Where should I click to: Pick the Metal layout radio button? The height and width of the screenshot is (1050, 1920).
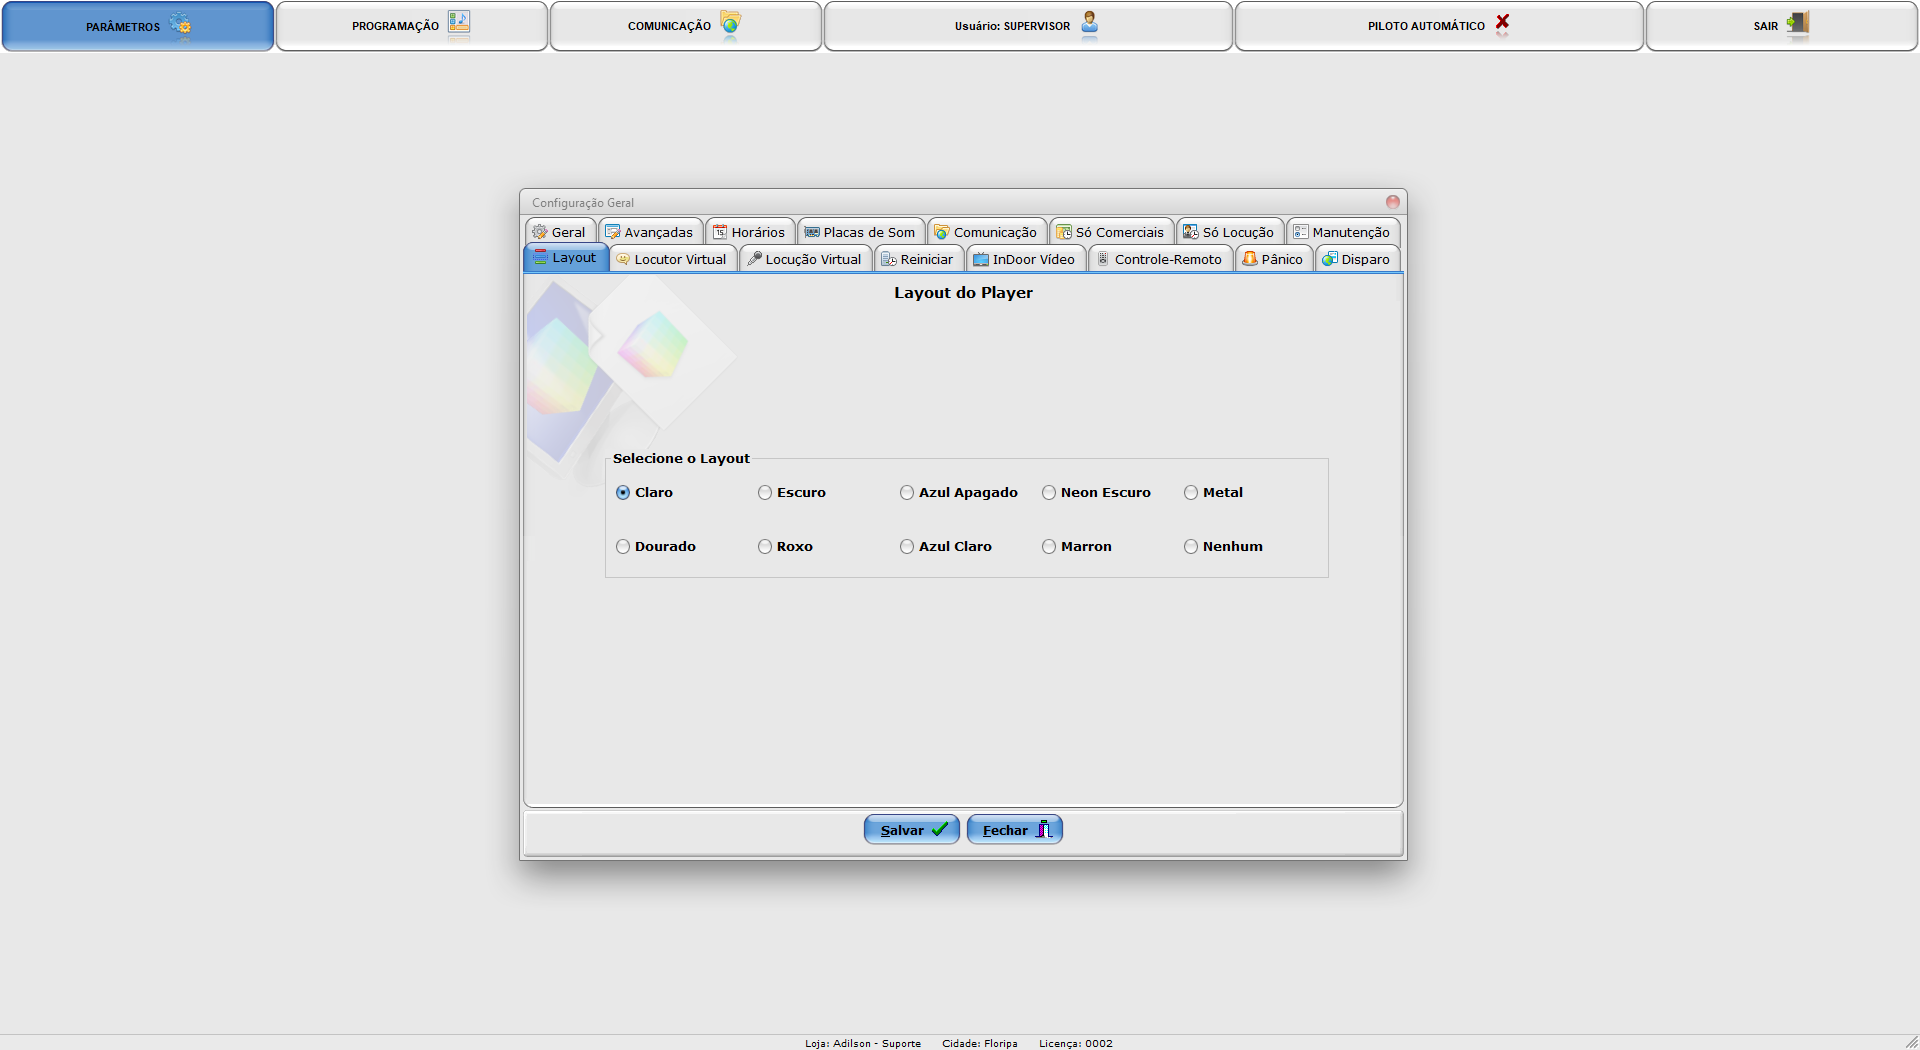[1191, 492]
